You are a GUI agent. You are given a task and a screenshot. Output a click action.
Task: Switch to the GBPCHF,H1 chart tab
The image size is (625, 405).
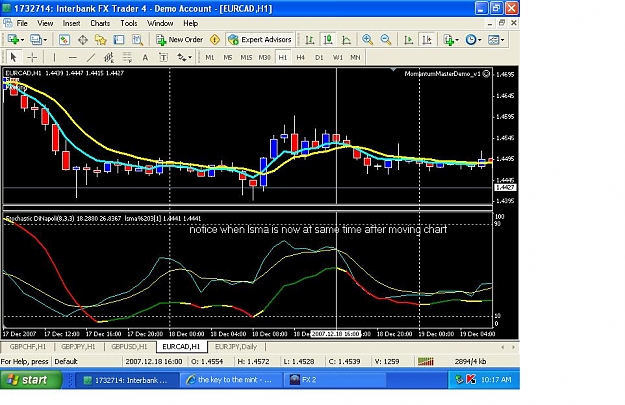pos(28,347)
